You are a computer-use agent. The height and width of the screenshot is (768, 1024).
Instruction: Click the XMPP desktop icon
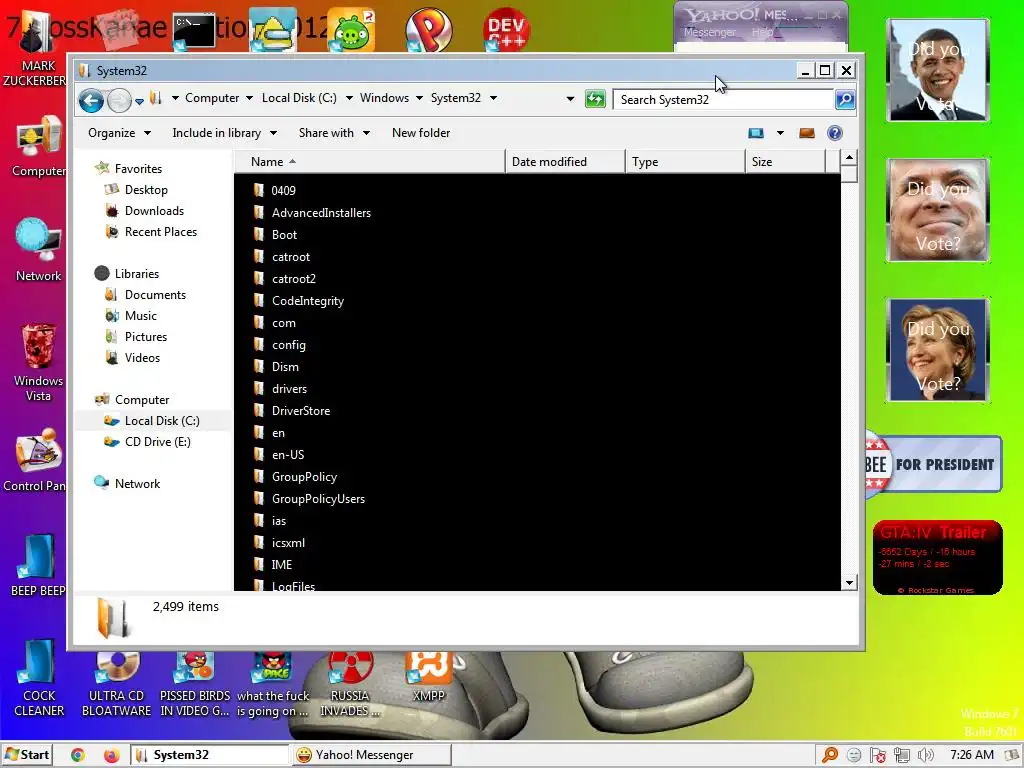pyautogui.click(x=428, y=677)
